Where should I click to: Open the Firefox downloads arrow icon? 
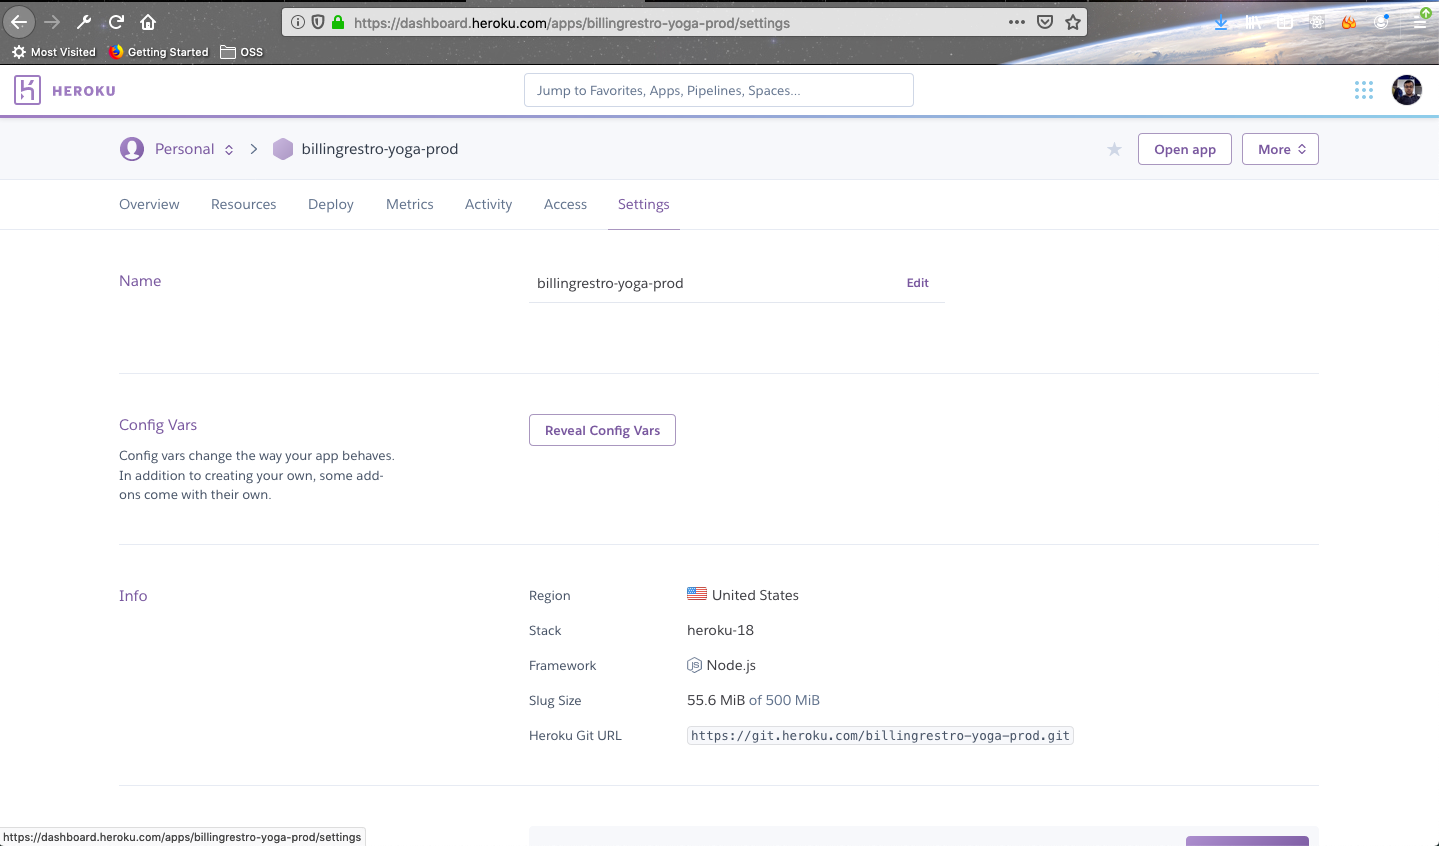[1221, 22]
